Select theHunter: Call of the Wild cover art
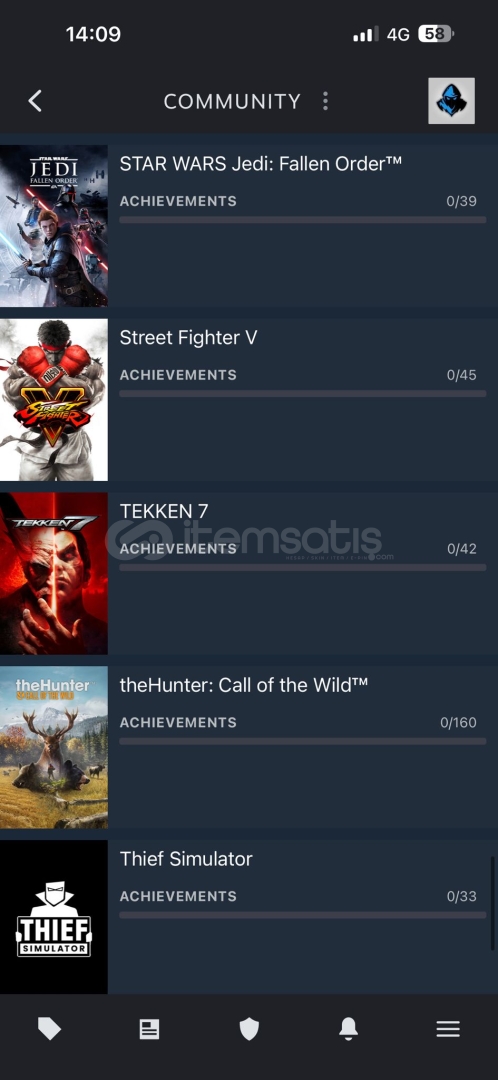498x1080 pixels. coord(54,747)
